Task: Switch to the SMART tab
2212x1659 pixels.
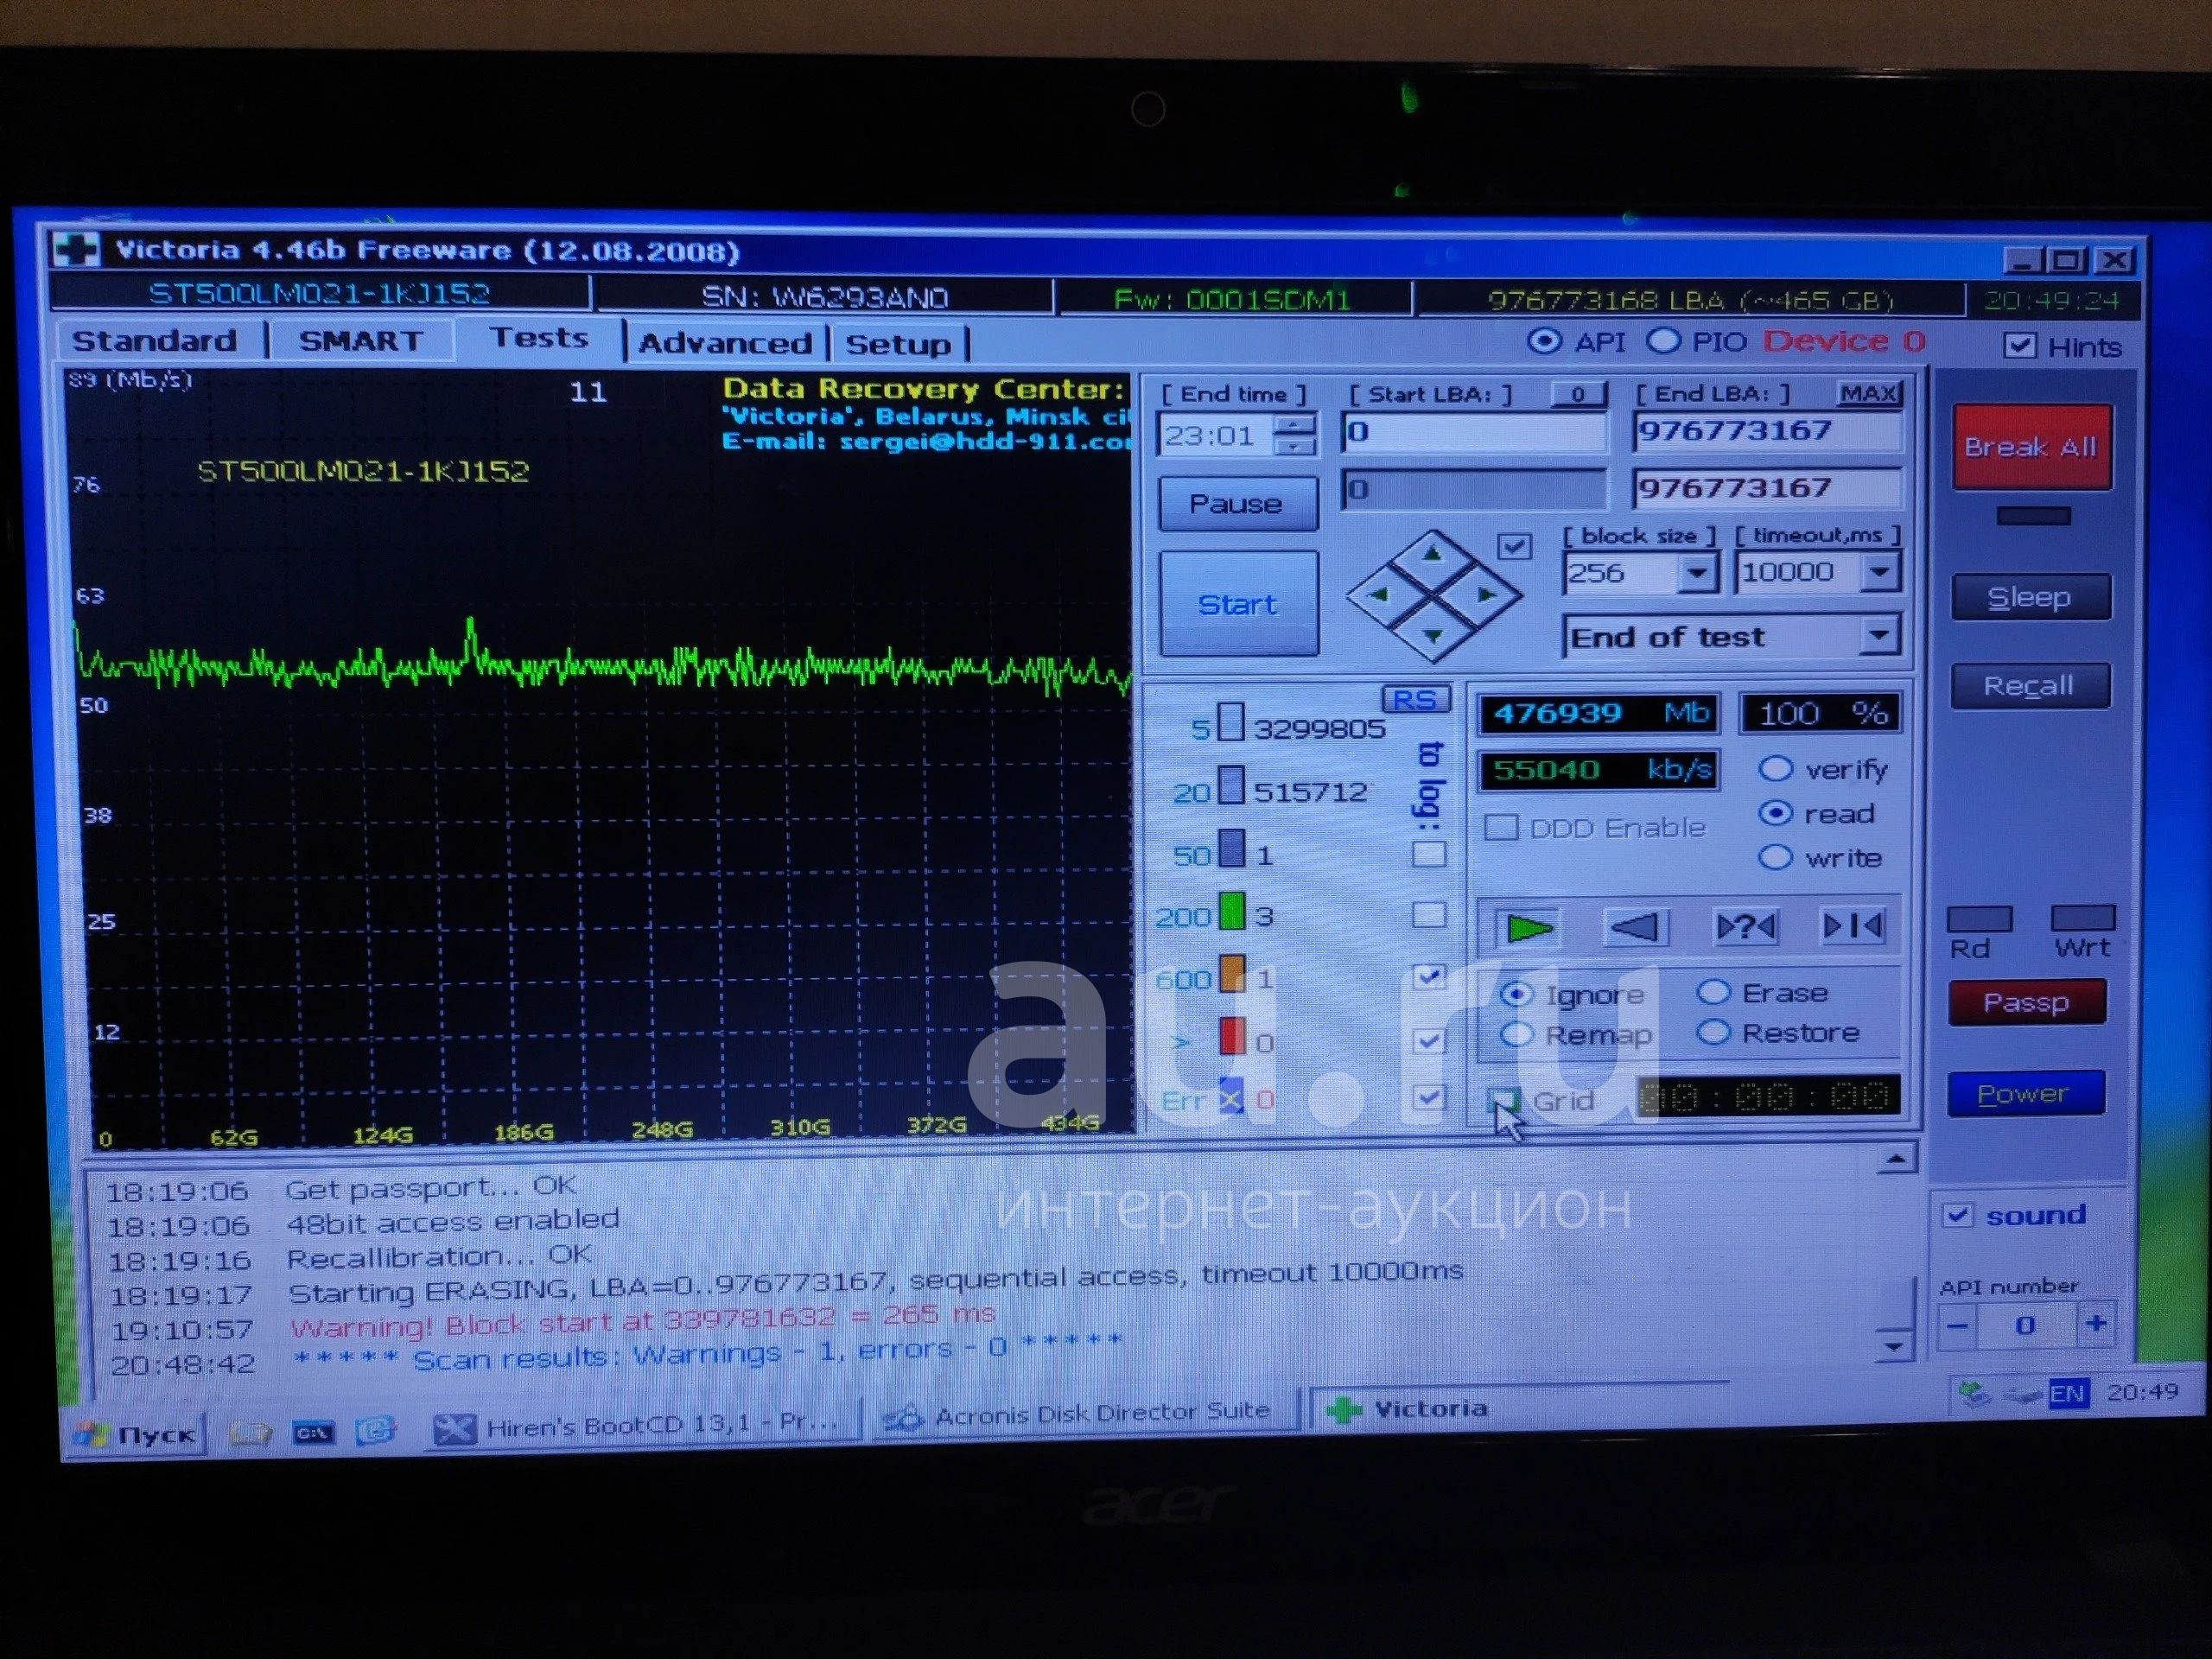Action: click(x=361, y=341)
